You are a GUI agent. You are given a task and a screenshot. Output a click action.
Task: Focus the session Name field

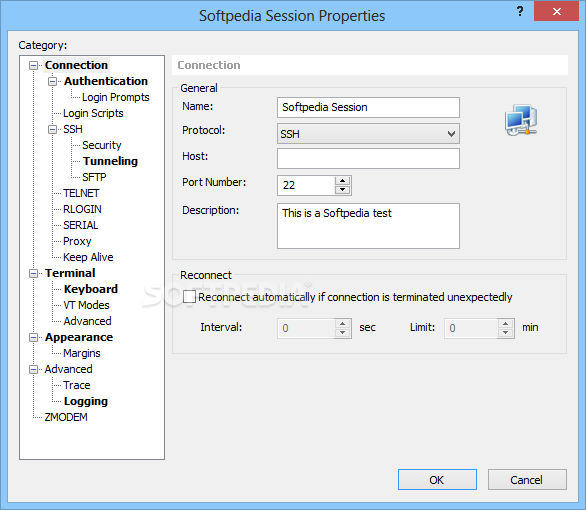coord(368,108)
